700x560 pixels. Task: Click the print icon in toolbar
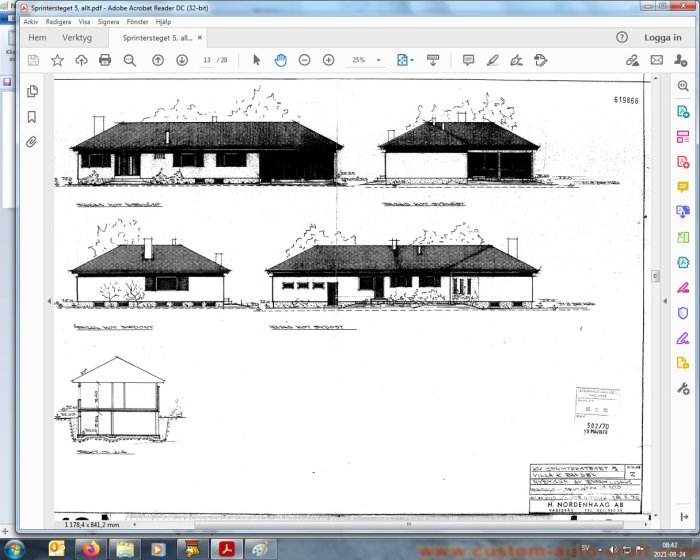(x=105, y=60)
